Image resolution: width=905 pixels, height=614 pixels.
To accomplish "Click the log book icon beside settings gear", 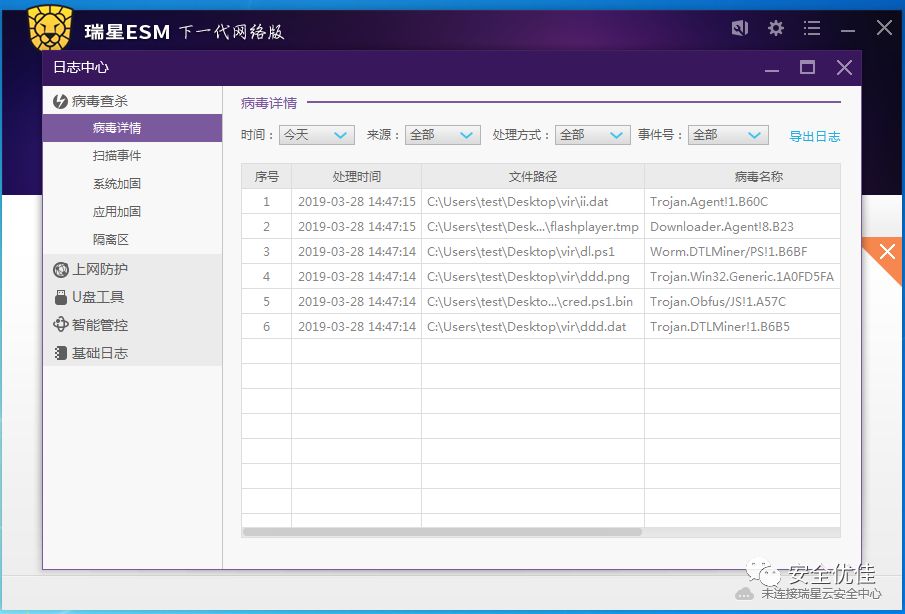I will [x=740, y=28].
